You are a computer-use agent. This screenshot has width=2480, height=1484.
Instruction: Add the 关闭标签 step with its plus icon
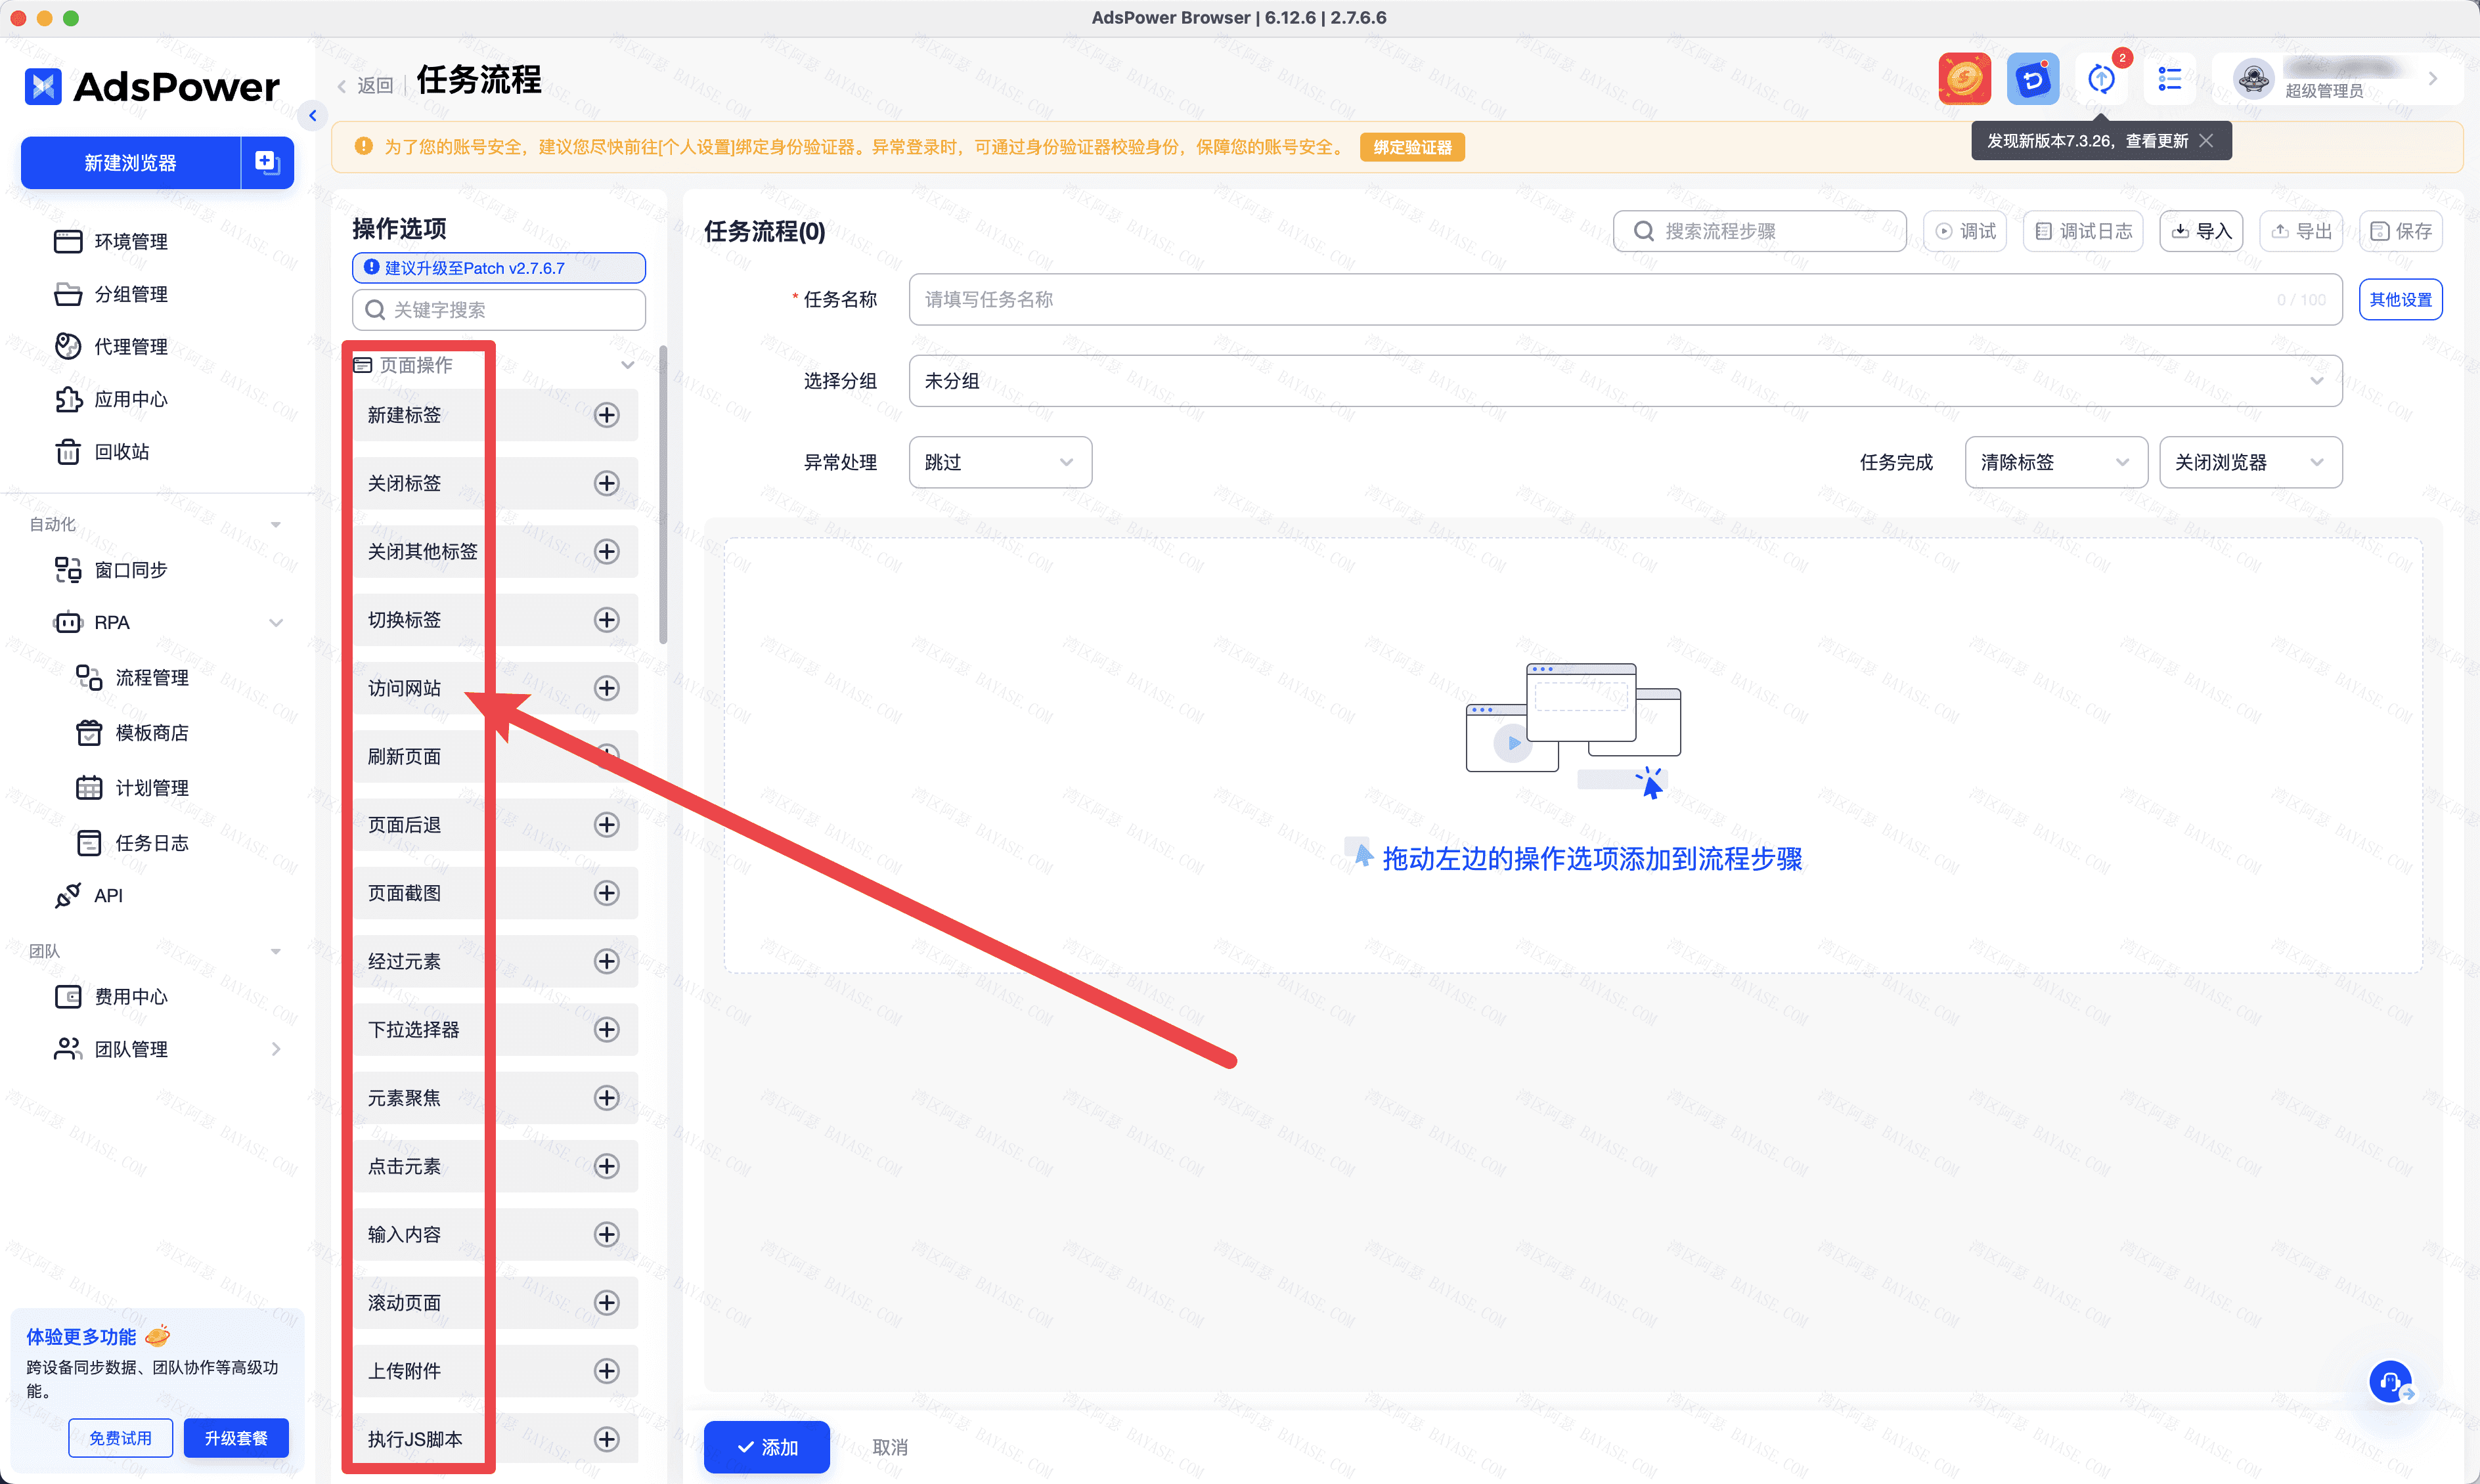click(x=606, y=483)
